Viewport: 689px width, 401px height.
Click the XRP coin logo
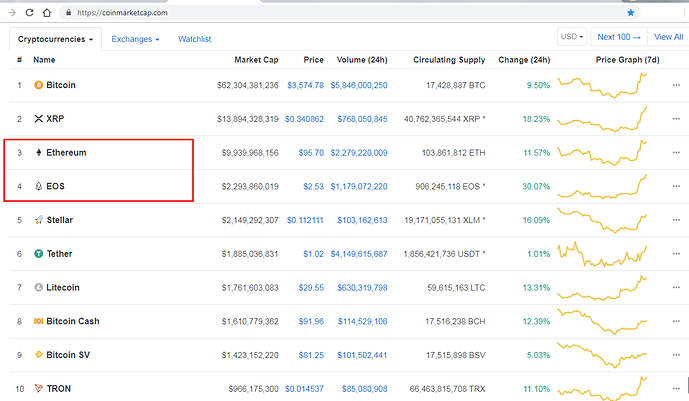click(39, 119)
